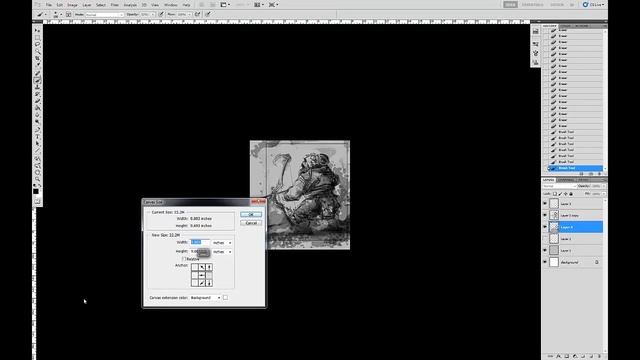Select the Brush tool in toolbox

[x=38, y=80]
